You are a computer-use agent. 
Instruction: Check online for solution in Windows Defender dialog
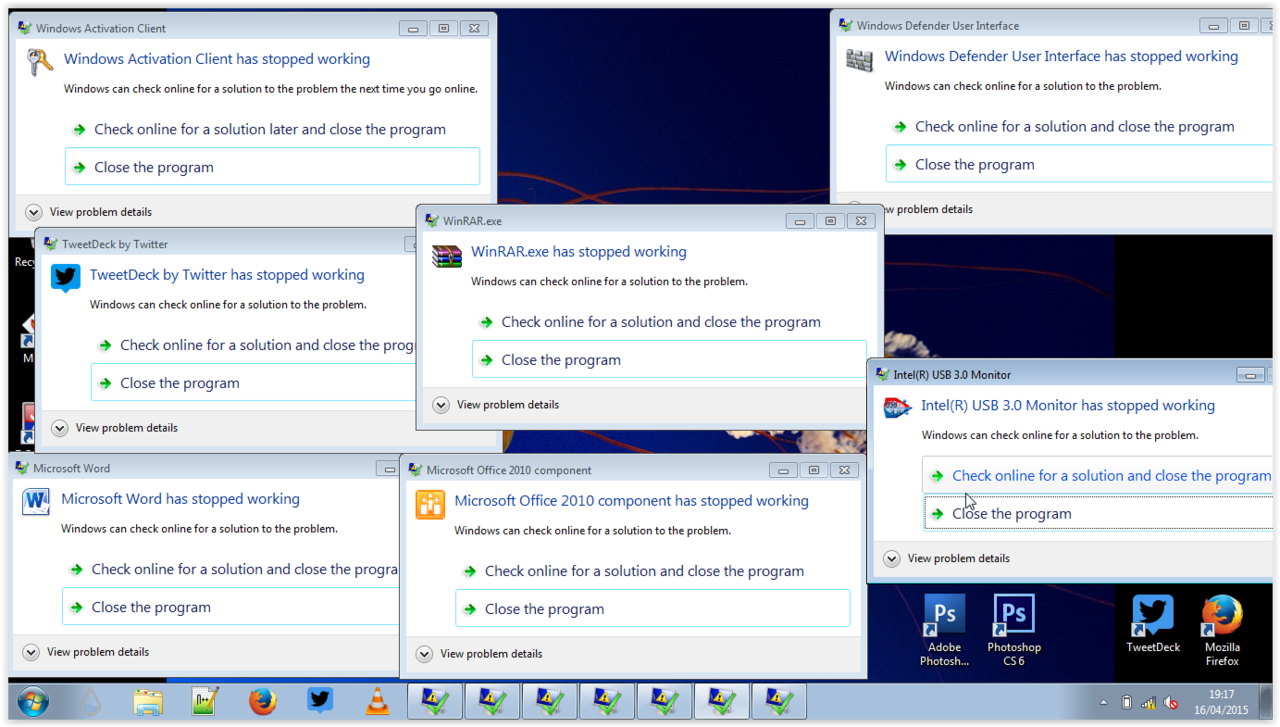(1074, 127)
